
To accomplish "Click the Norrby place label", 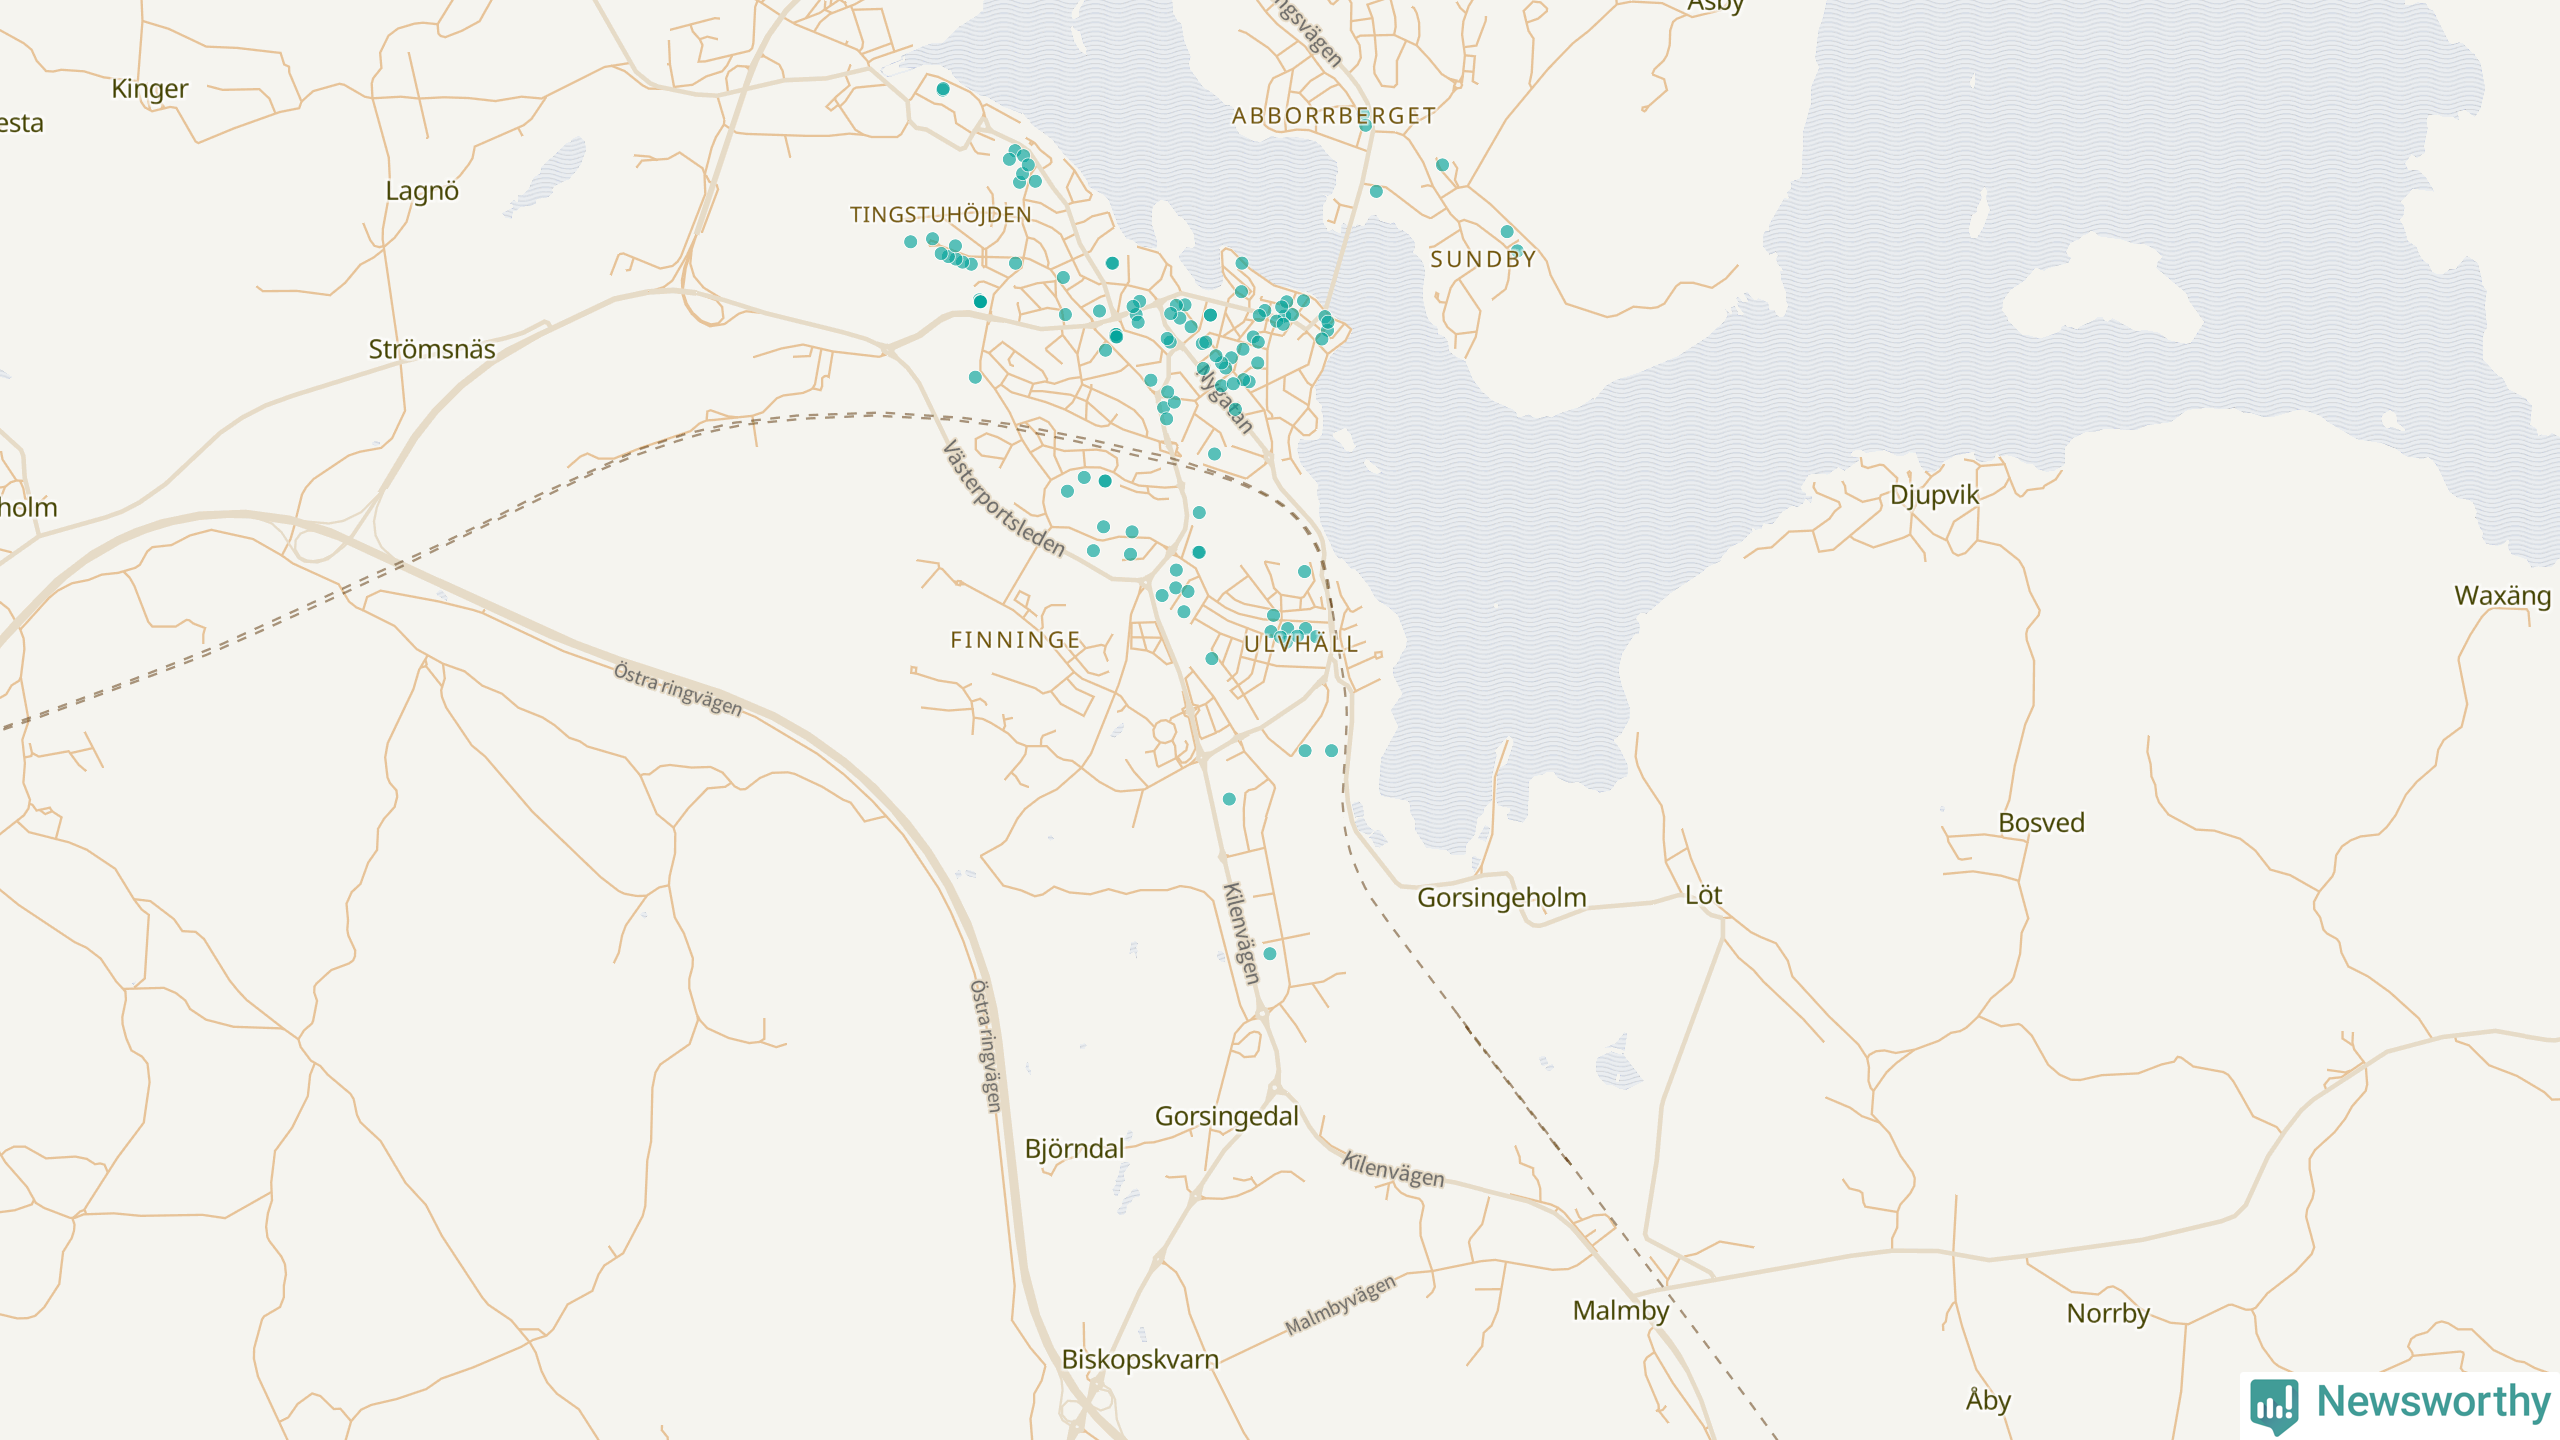I will pyautogui.click(x=2108, y=1313).
